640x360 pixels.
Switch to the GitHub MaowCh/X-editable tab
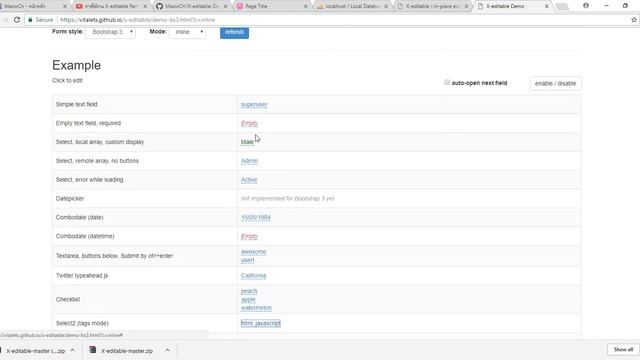pyautogui.click(x=192, y=6)
